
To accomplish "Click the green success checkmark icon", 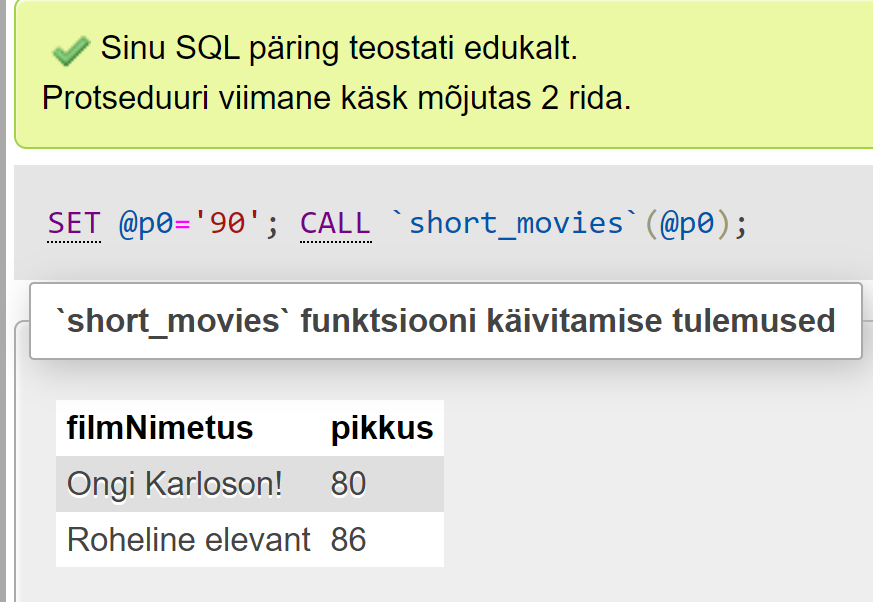I will click(x=70, y=49).
